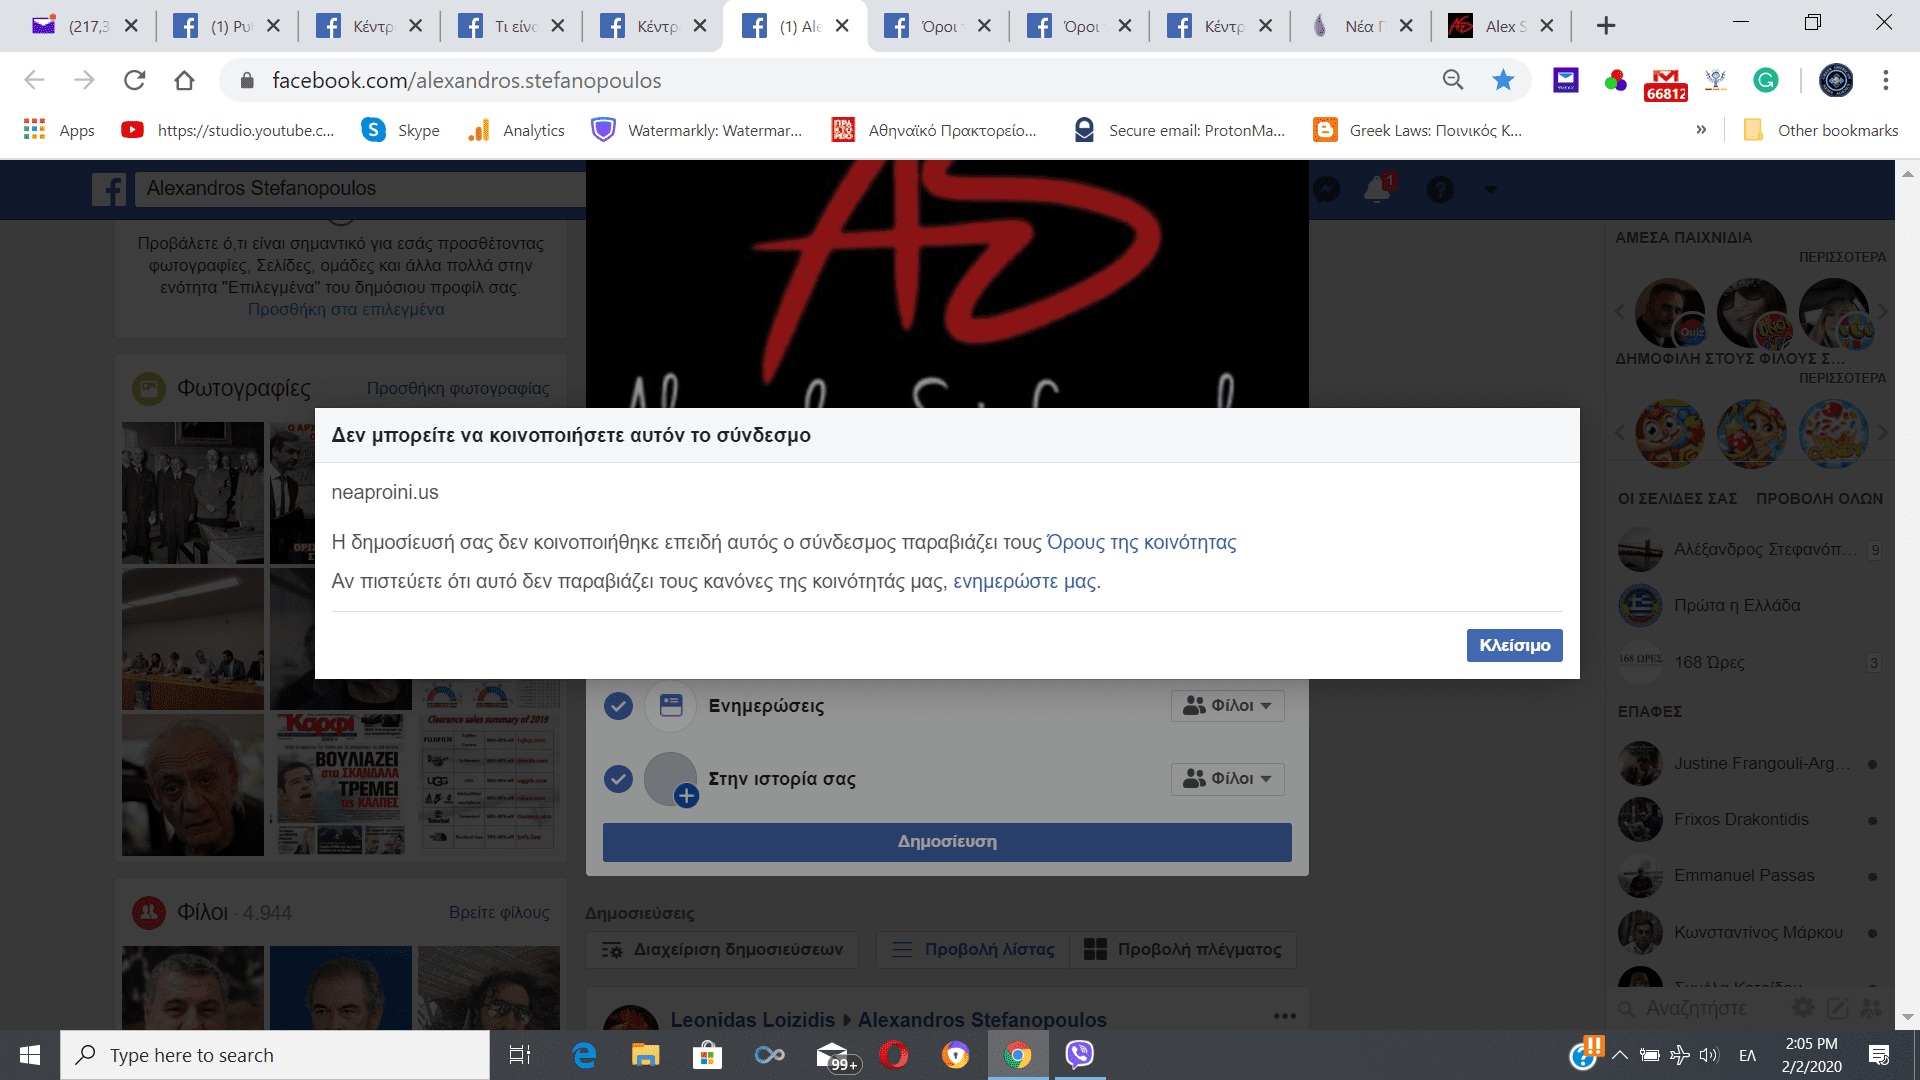This screenshot has width=1920, height=1080.
Task: Open YouTube Studio bookmark
Action: pos(228,130)
